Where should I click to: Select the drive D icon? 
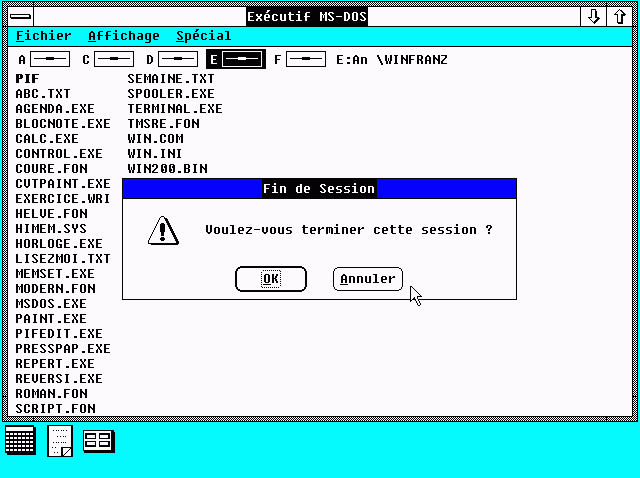177,60
